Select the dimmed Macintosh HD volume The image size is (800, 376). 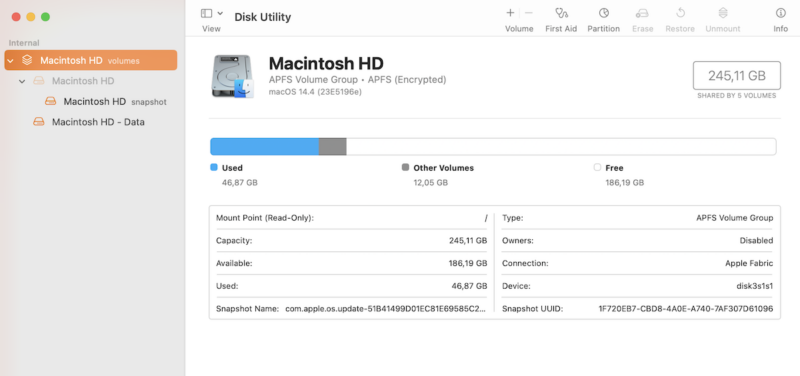coord(83,81)
